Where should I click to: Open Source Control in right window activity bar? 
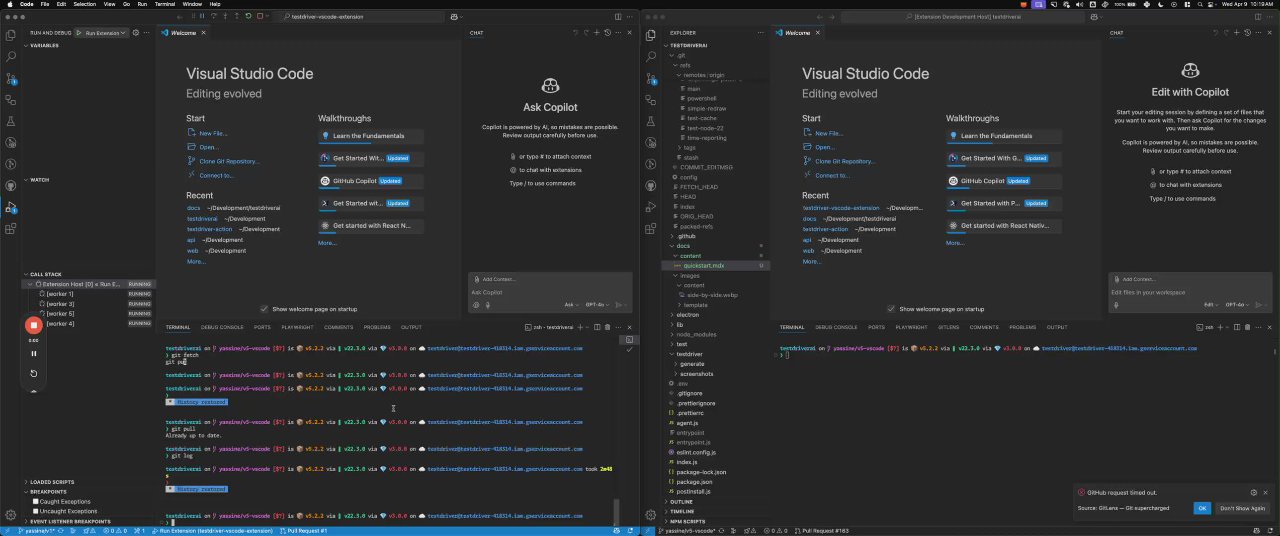[x=652, y=78]
